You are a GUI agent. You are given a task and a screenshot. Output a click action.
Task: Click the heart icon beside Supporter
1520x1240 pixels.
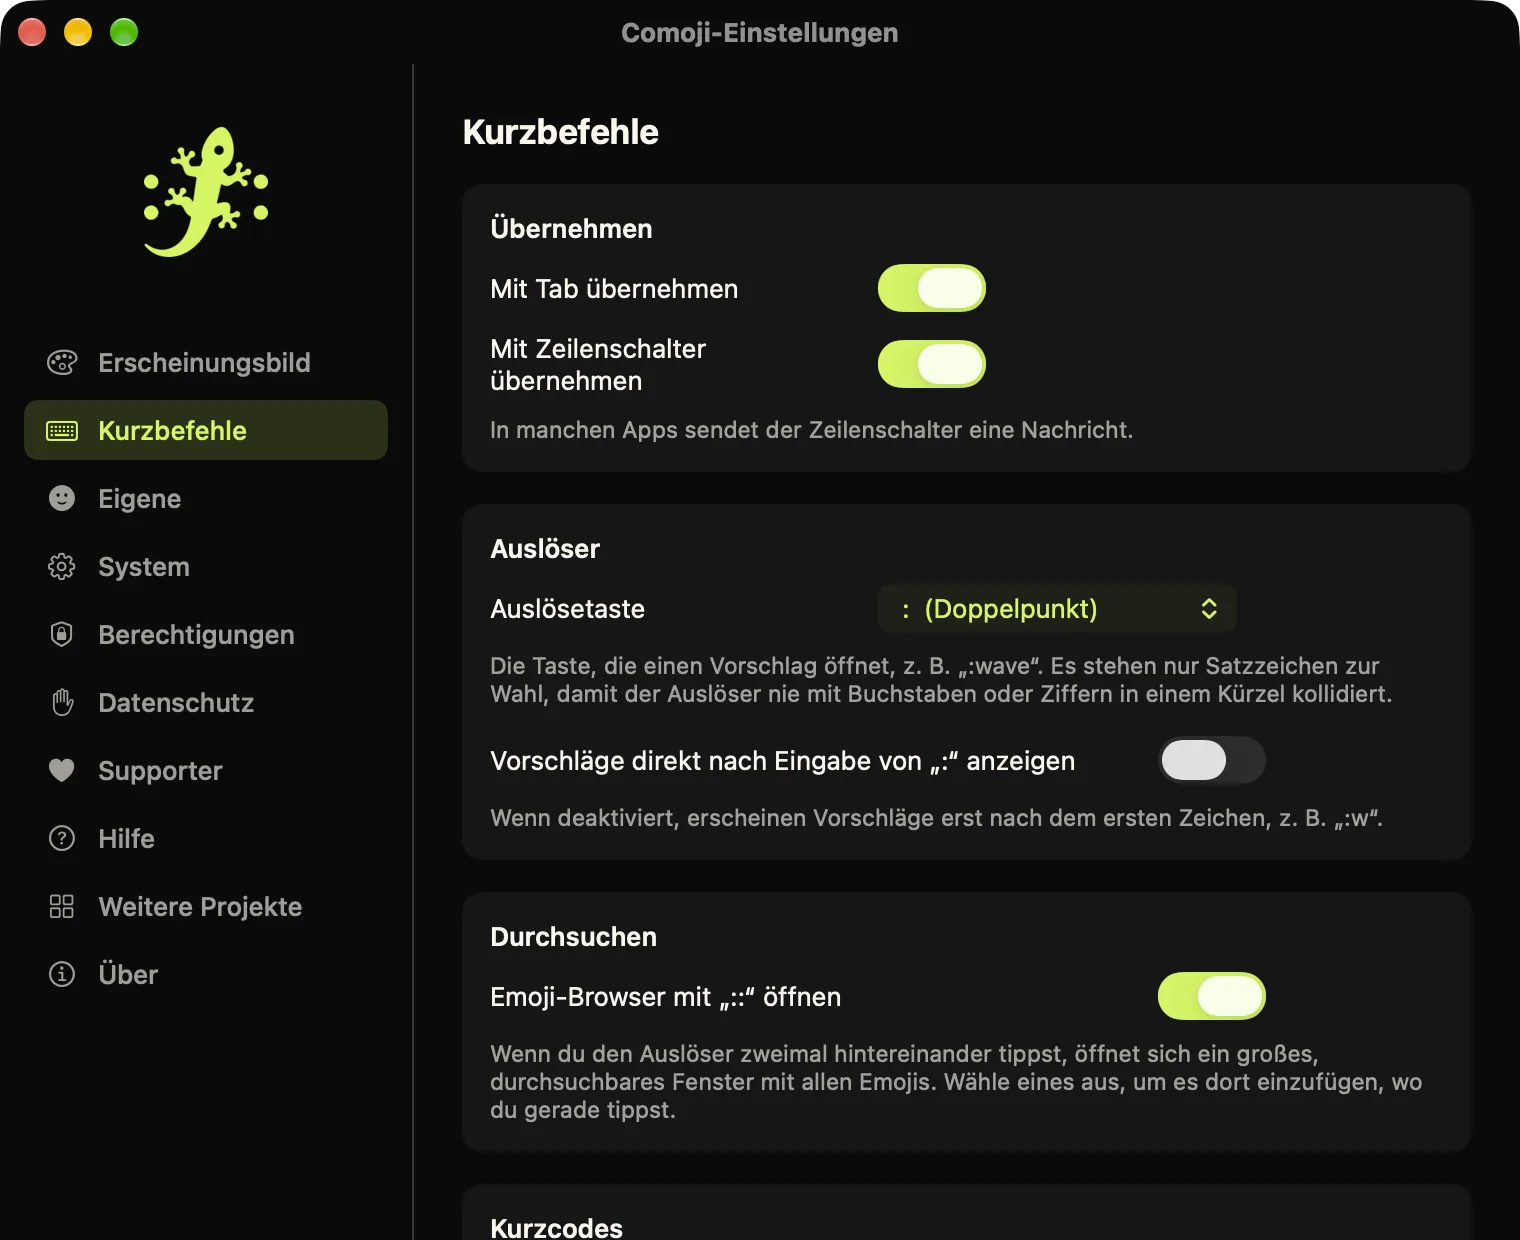click(62, 770)
